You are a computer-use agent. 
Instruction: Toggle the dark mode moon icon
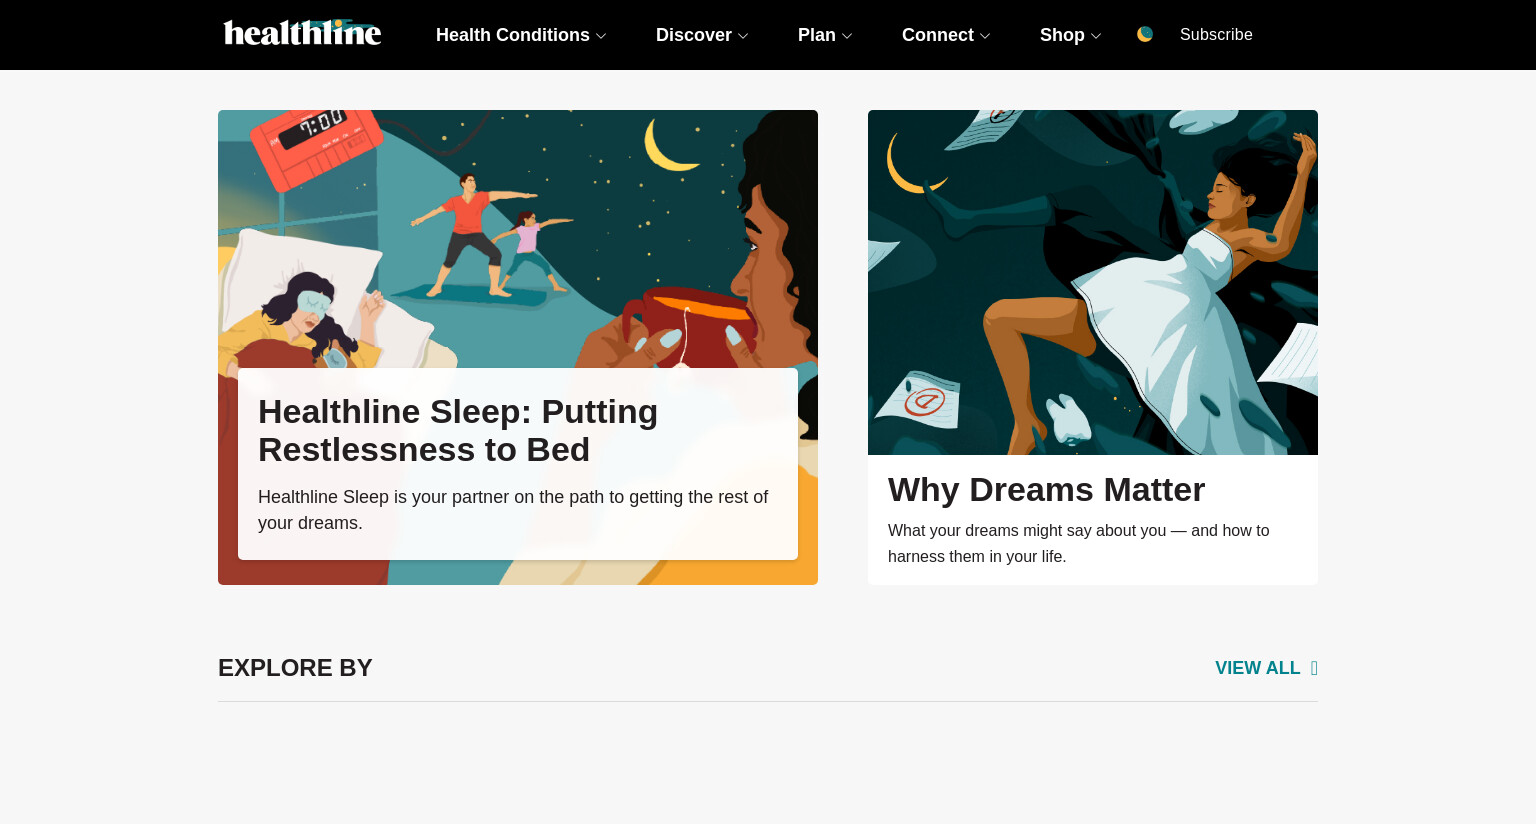(1145, 34)
